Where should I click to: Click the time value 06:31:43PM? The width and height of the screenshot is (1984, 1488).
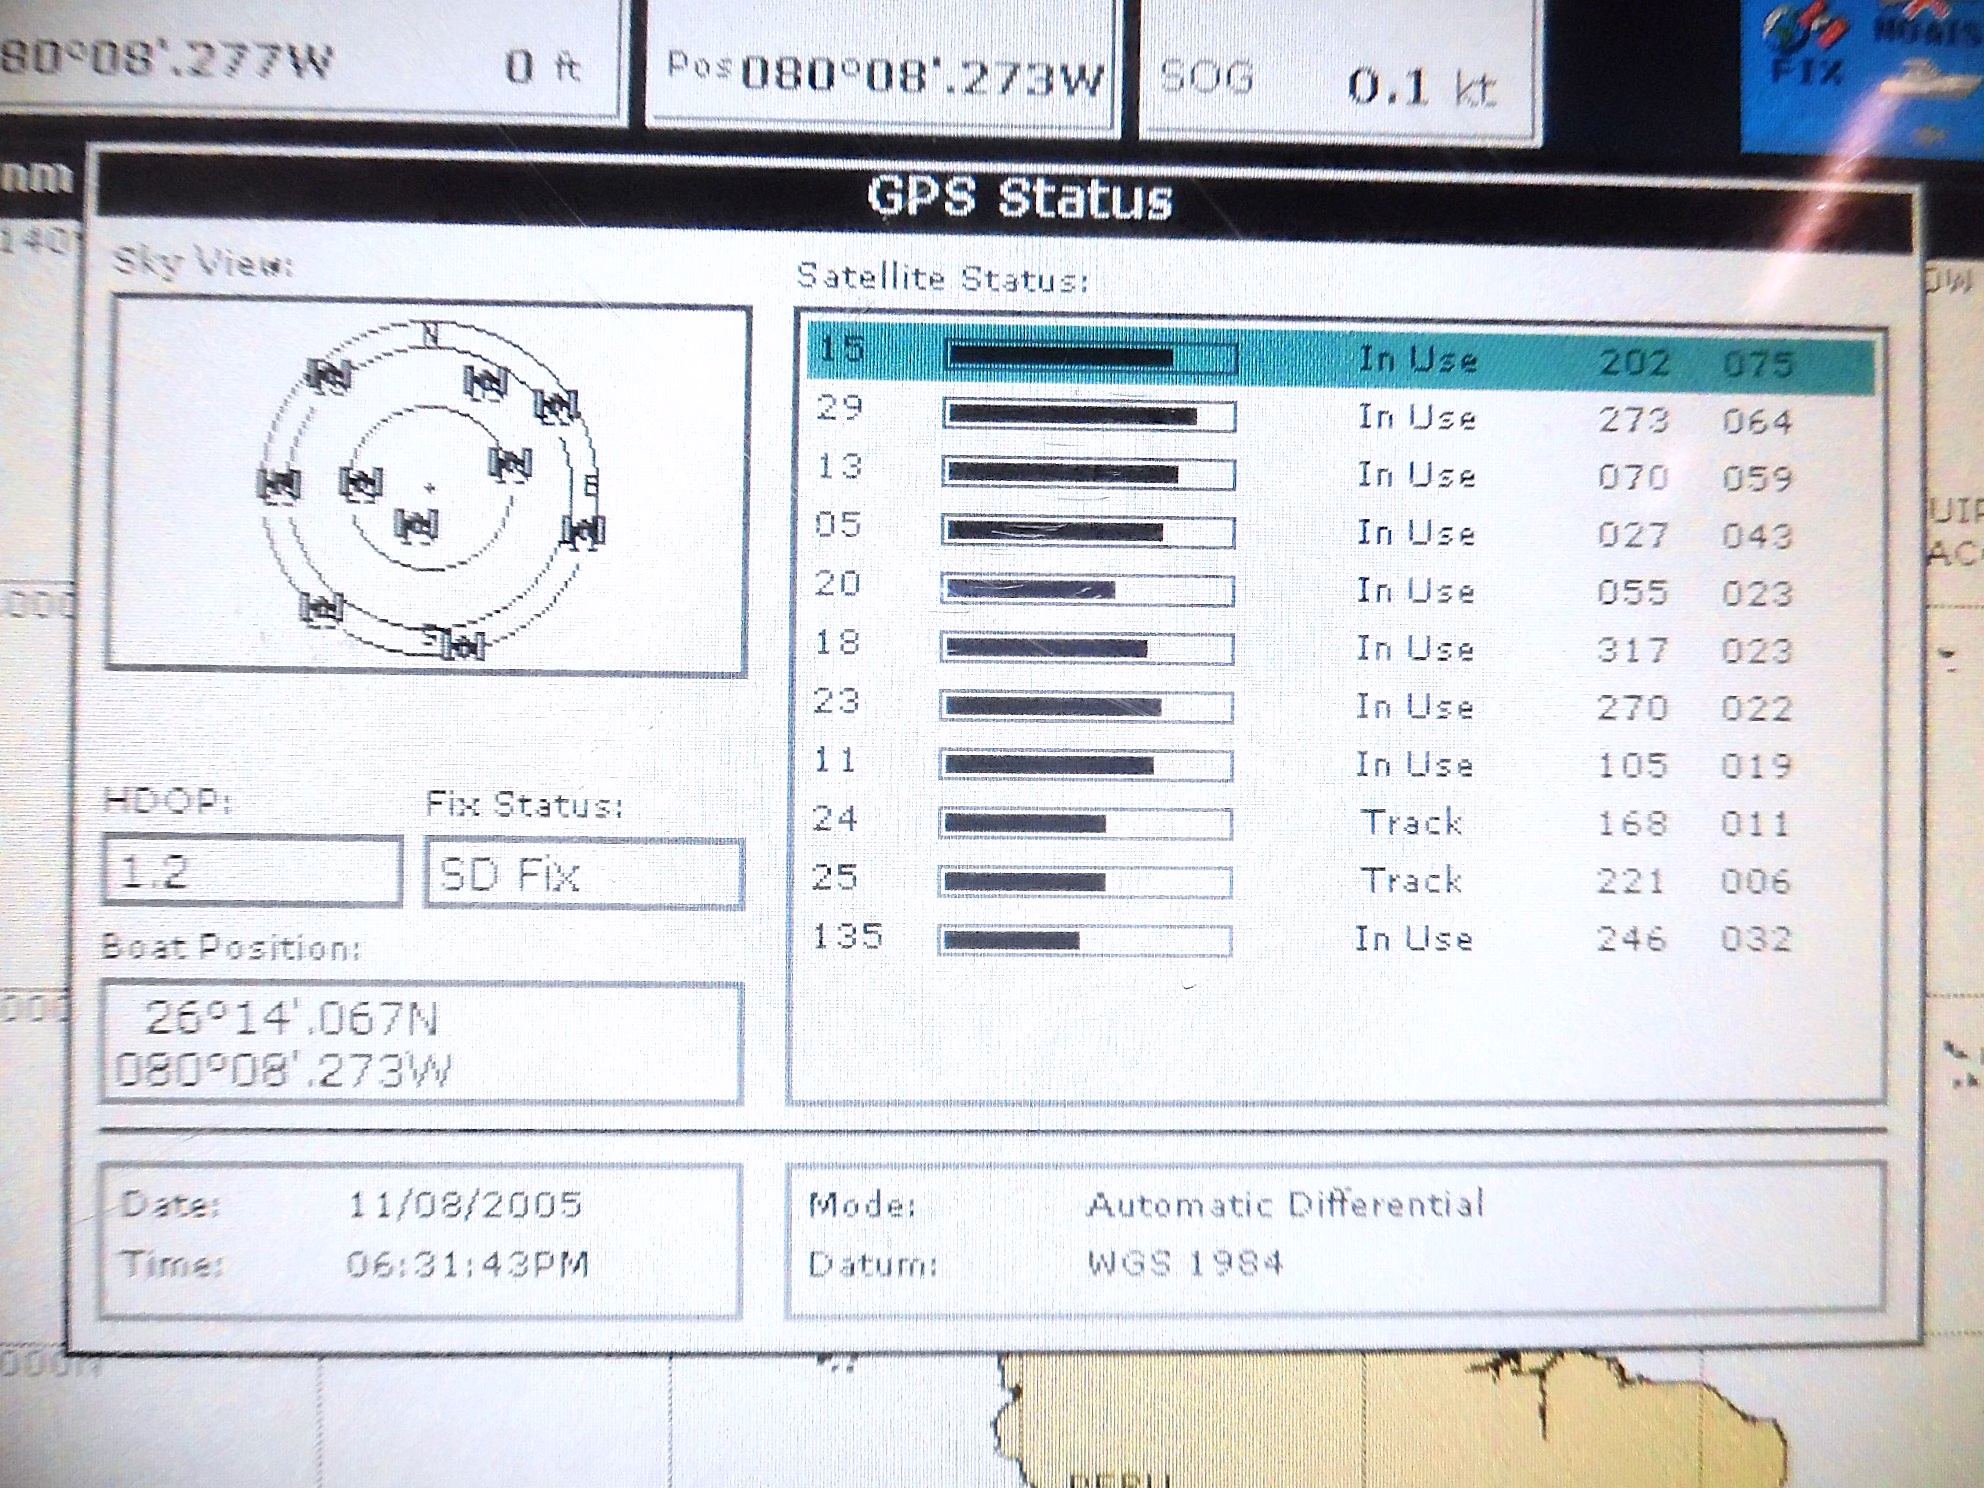click(x=467, y=1264)
